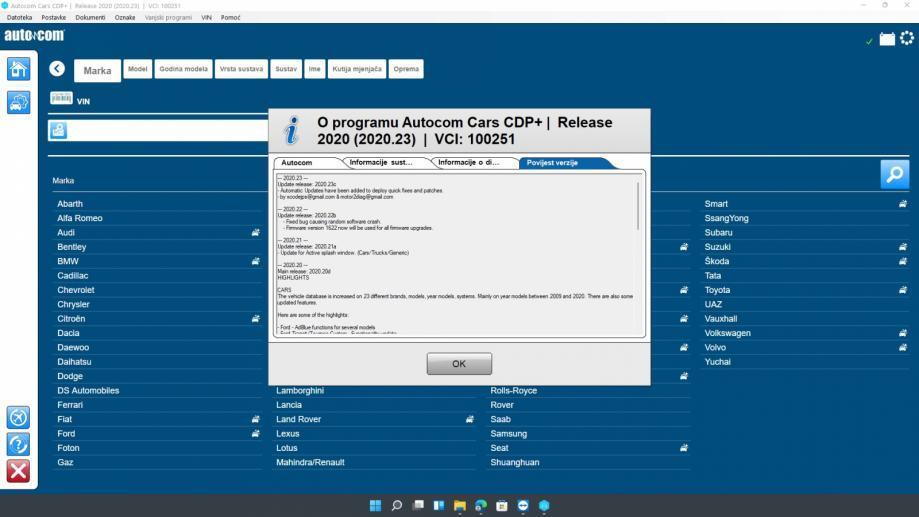
Task: Open the vehicle diagnostics car icon
Action: click(x=18, y=101)
